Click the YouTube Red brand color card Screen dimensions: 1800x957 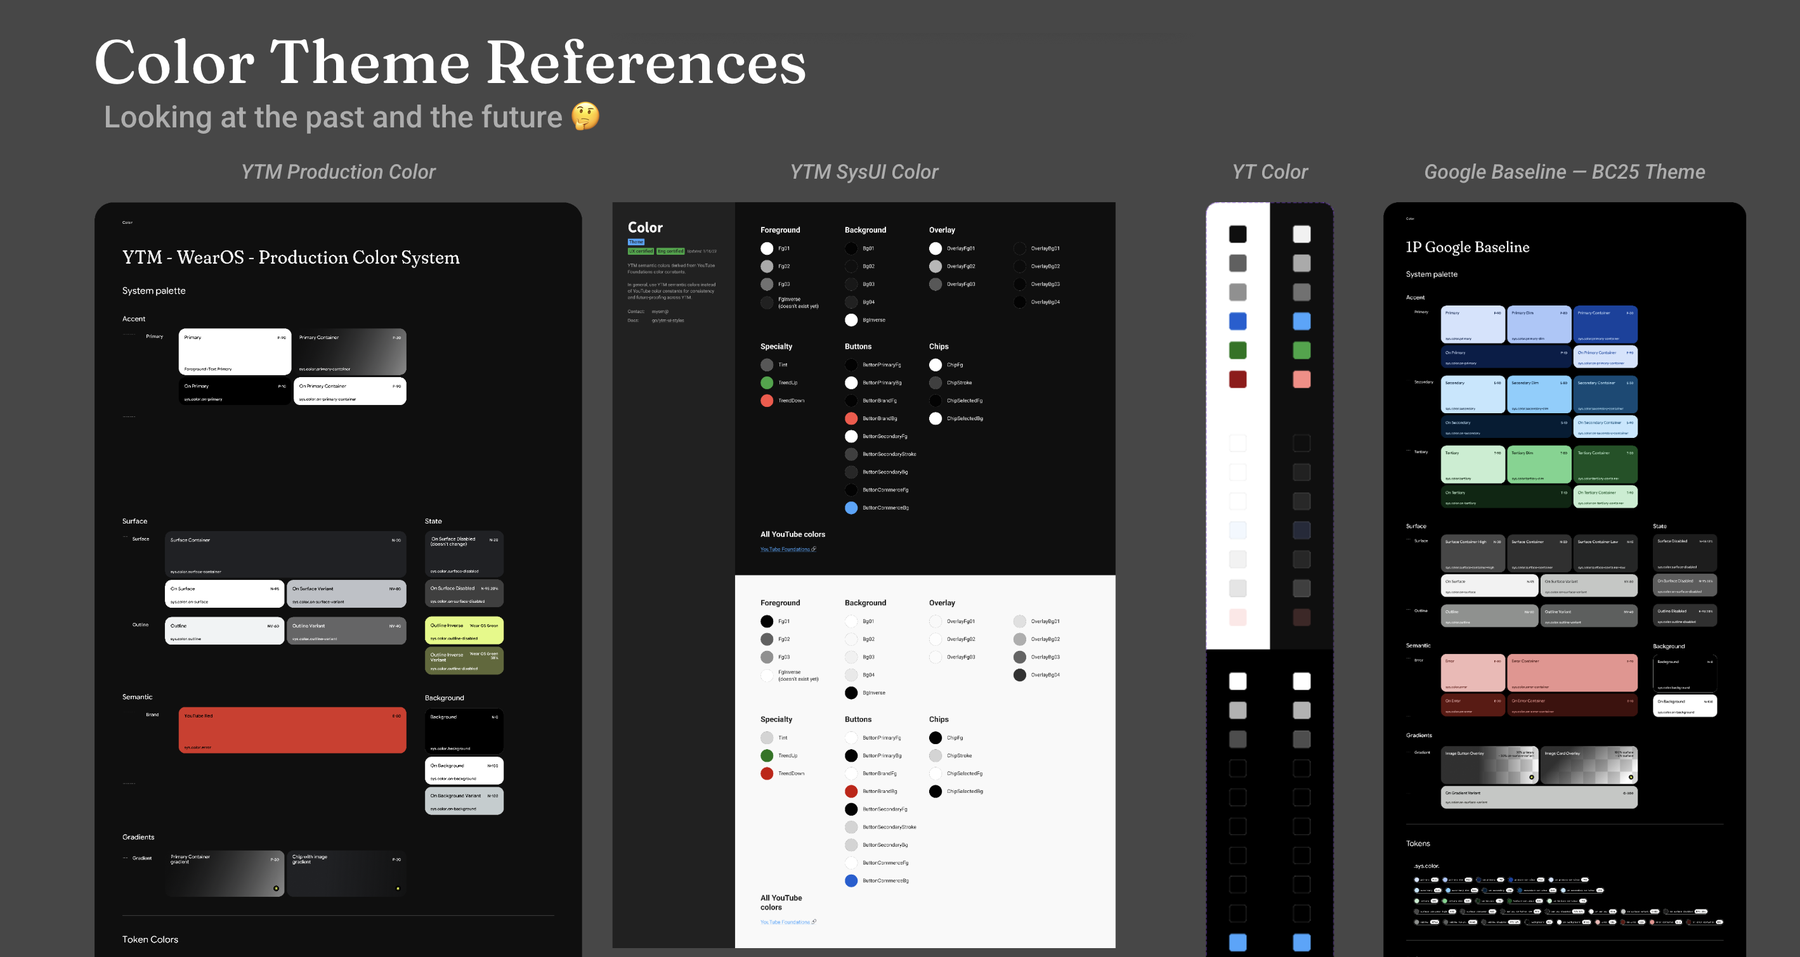click(292, 730)
